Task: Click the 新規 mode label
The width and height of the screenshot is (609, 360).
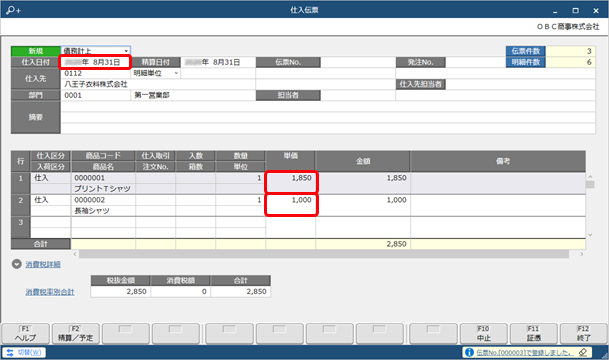Action: click(x=36, y=51)
